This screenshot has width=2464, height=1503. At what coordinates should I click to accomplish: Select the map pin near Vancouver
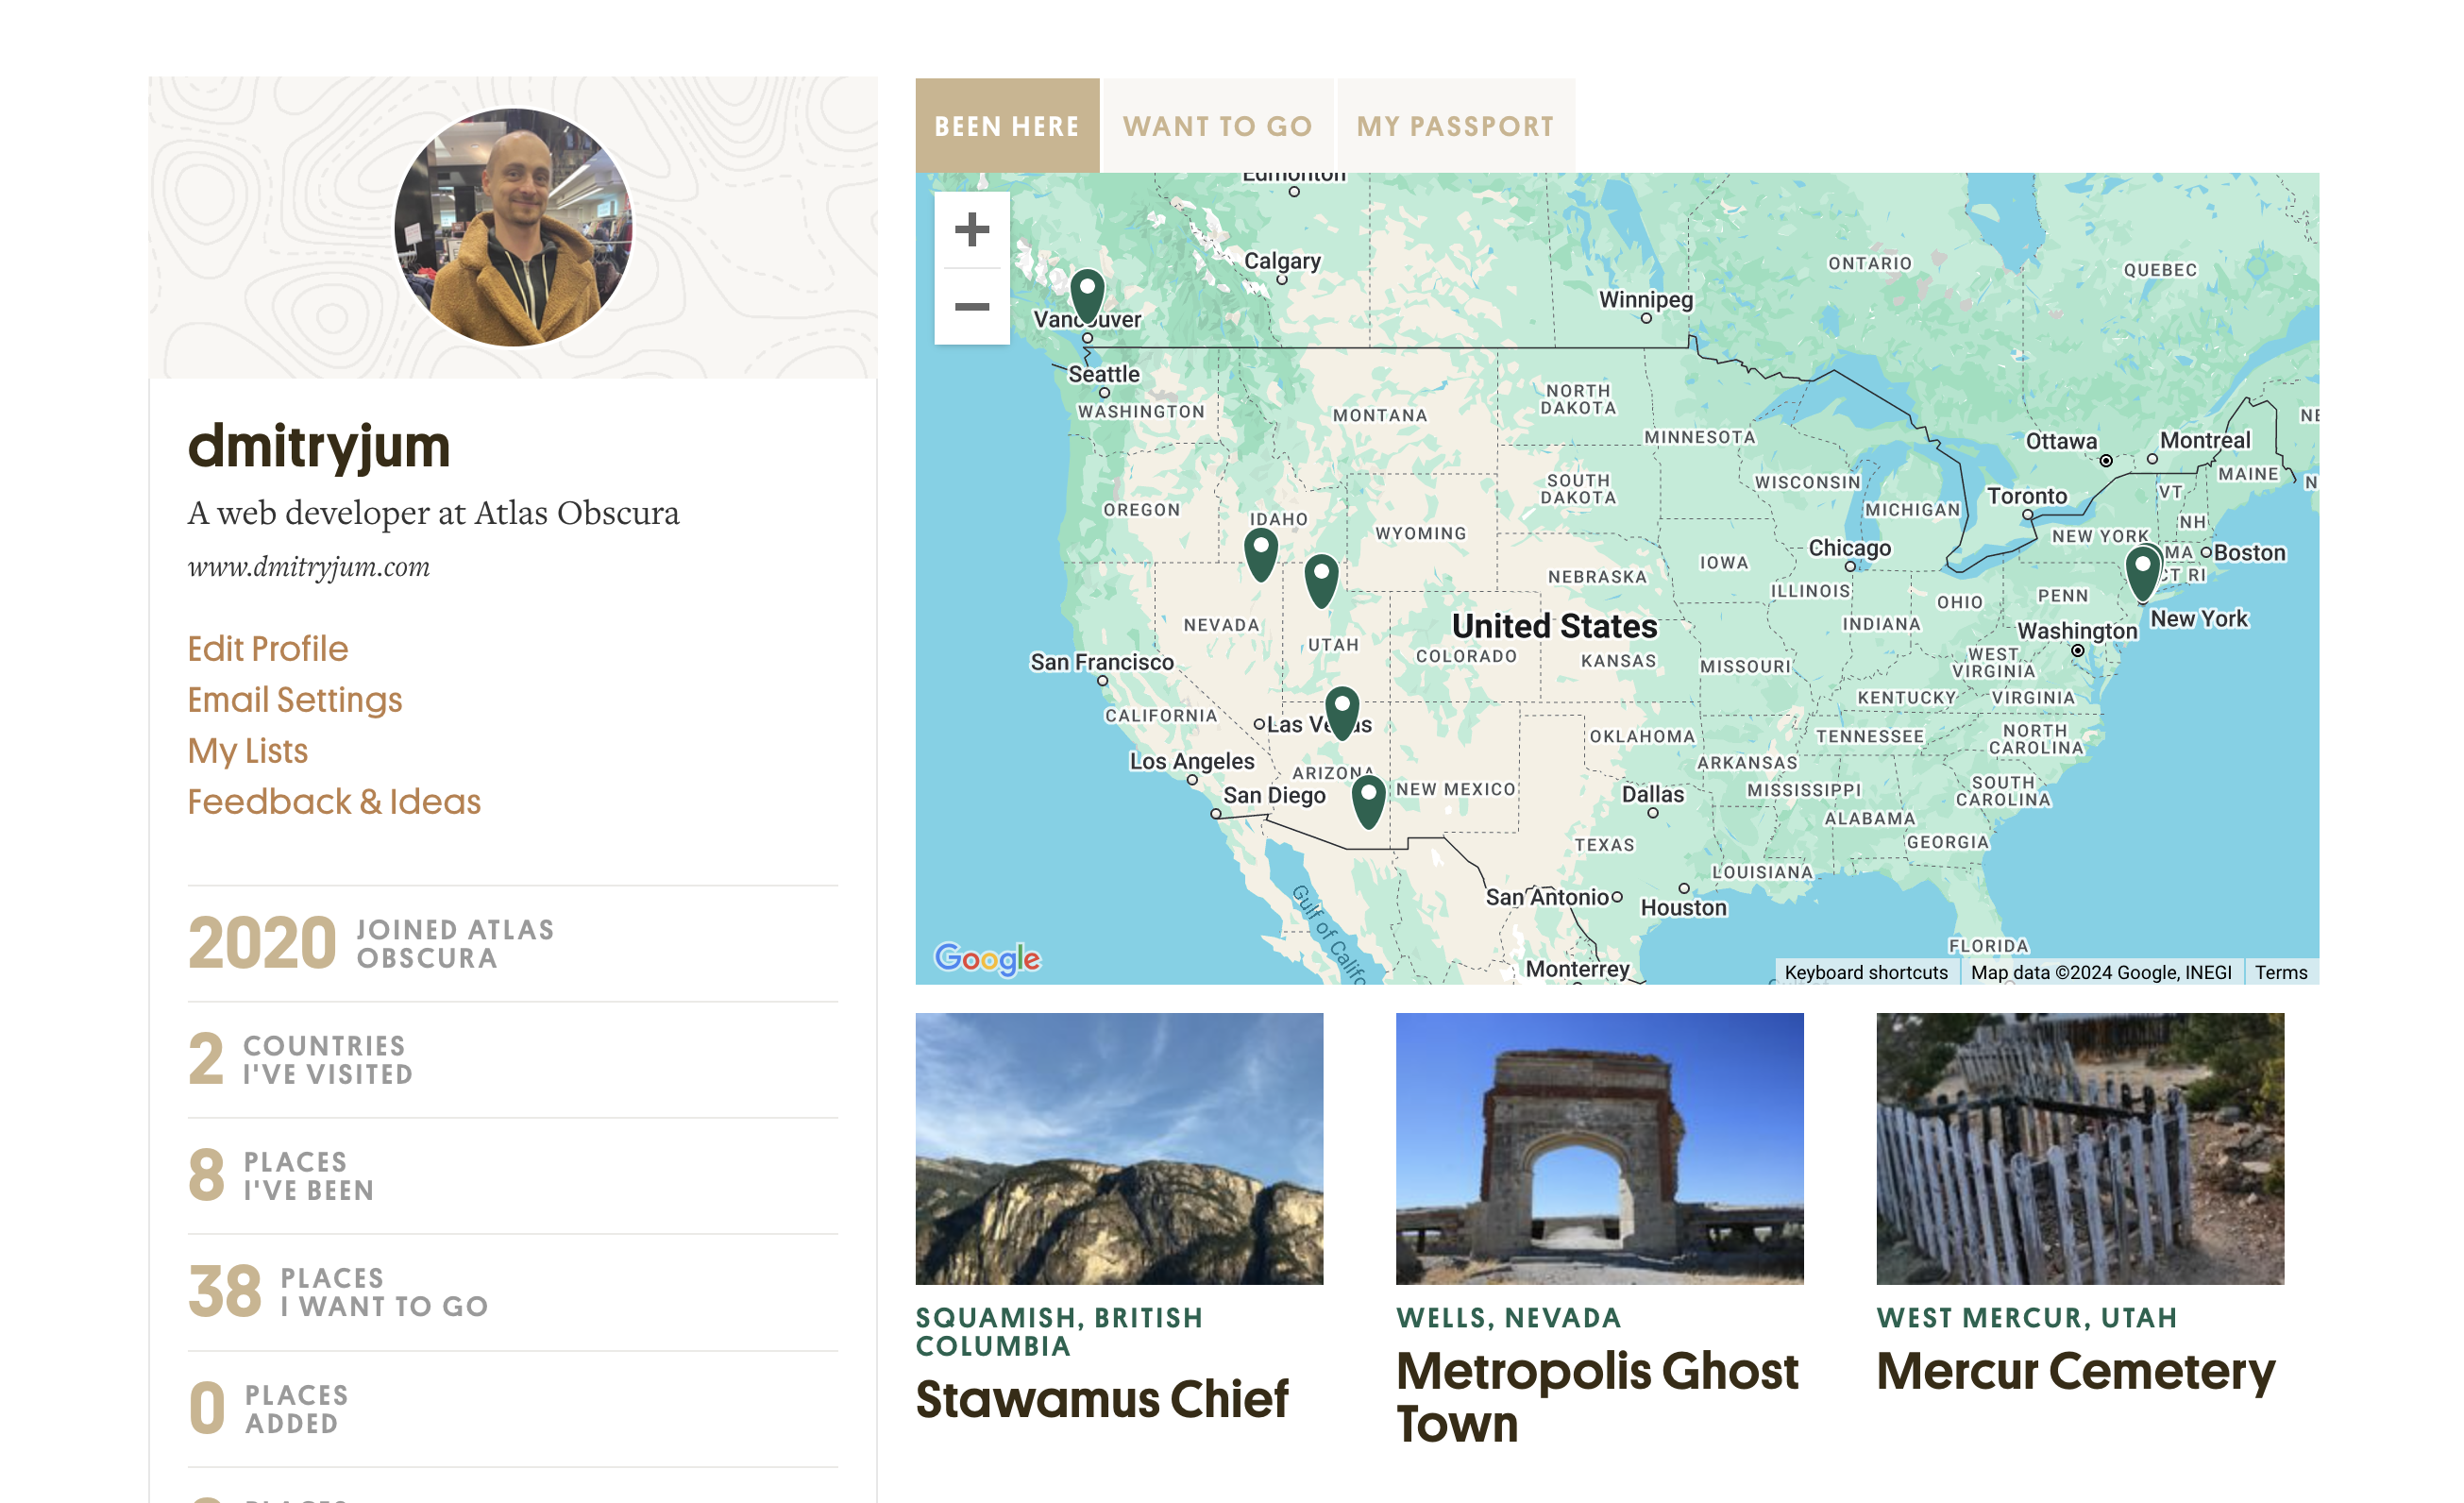[1087, 296]
